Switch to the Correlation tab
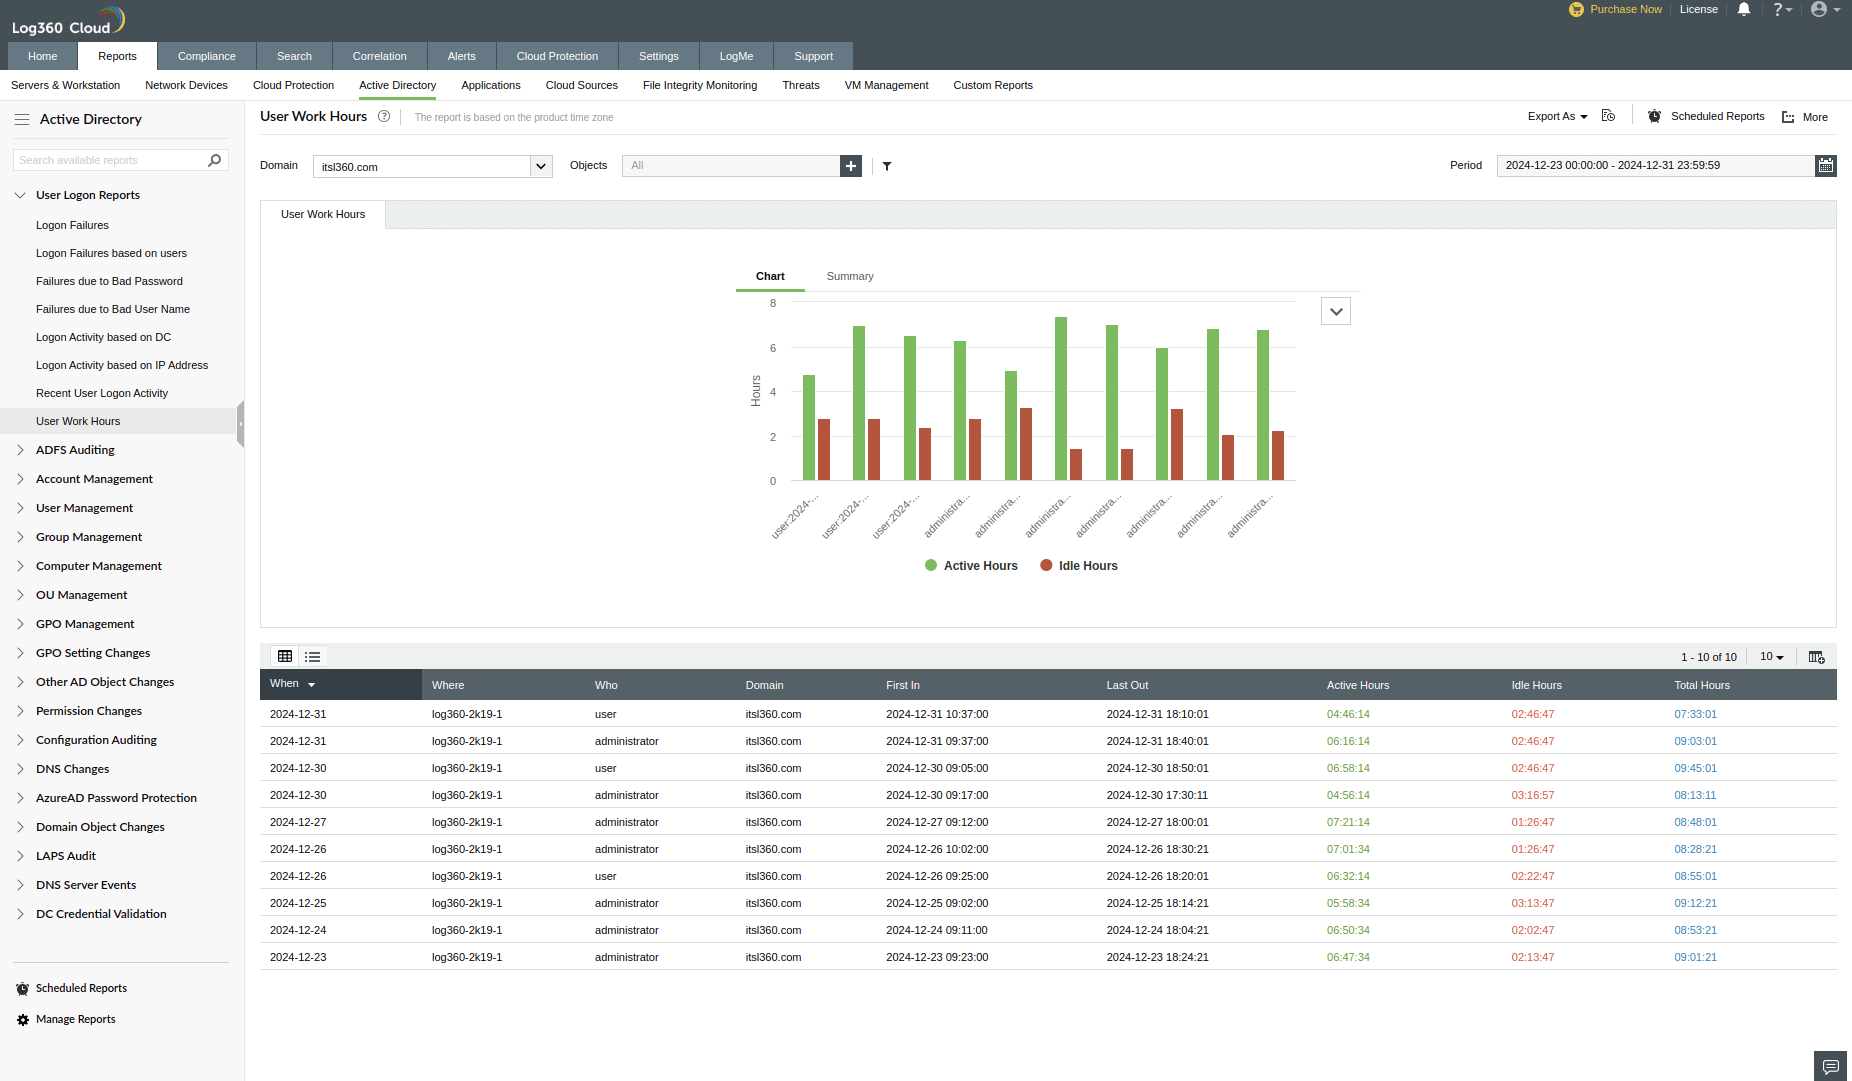 pos(380,56)
